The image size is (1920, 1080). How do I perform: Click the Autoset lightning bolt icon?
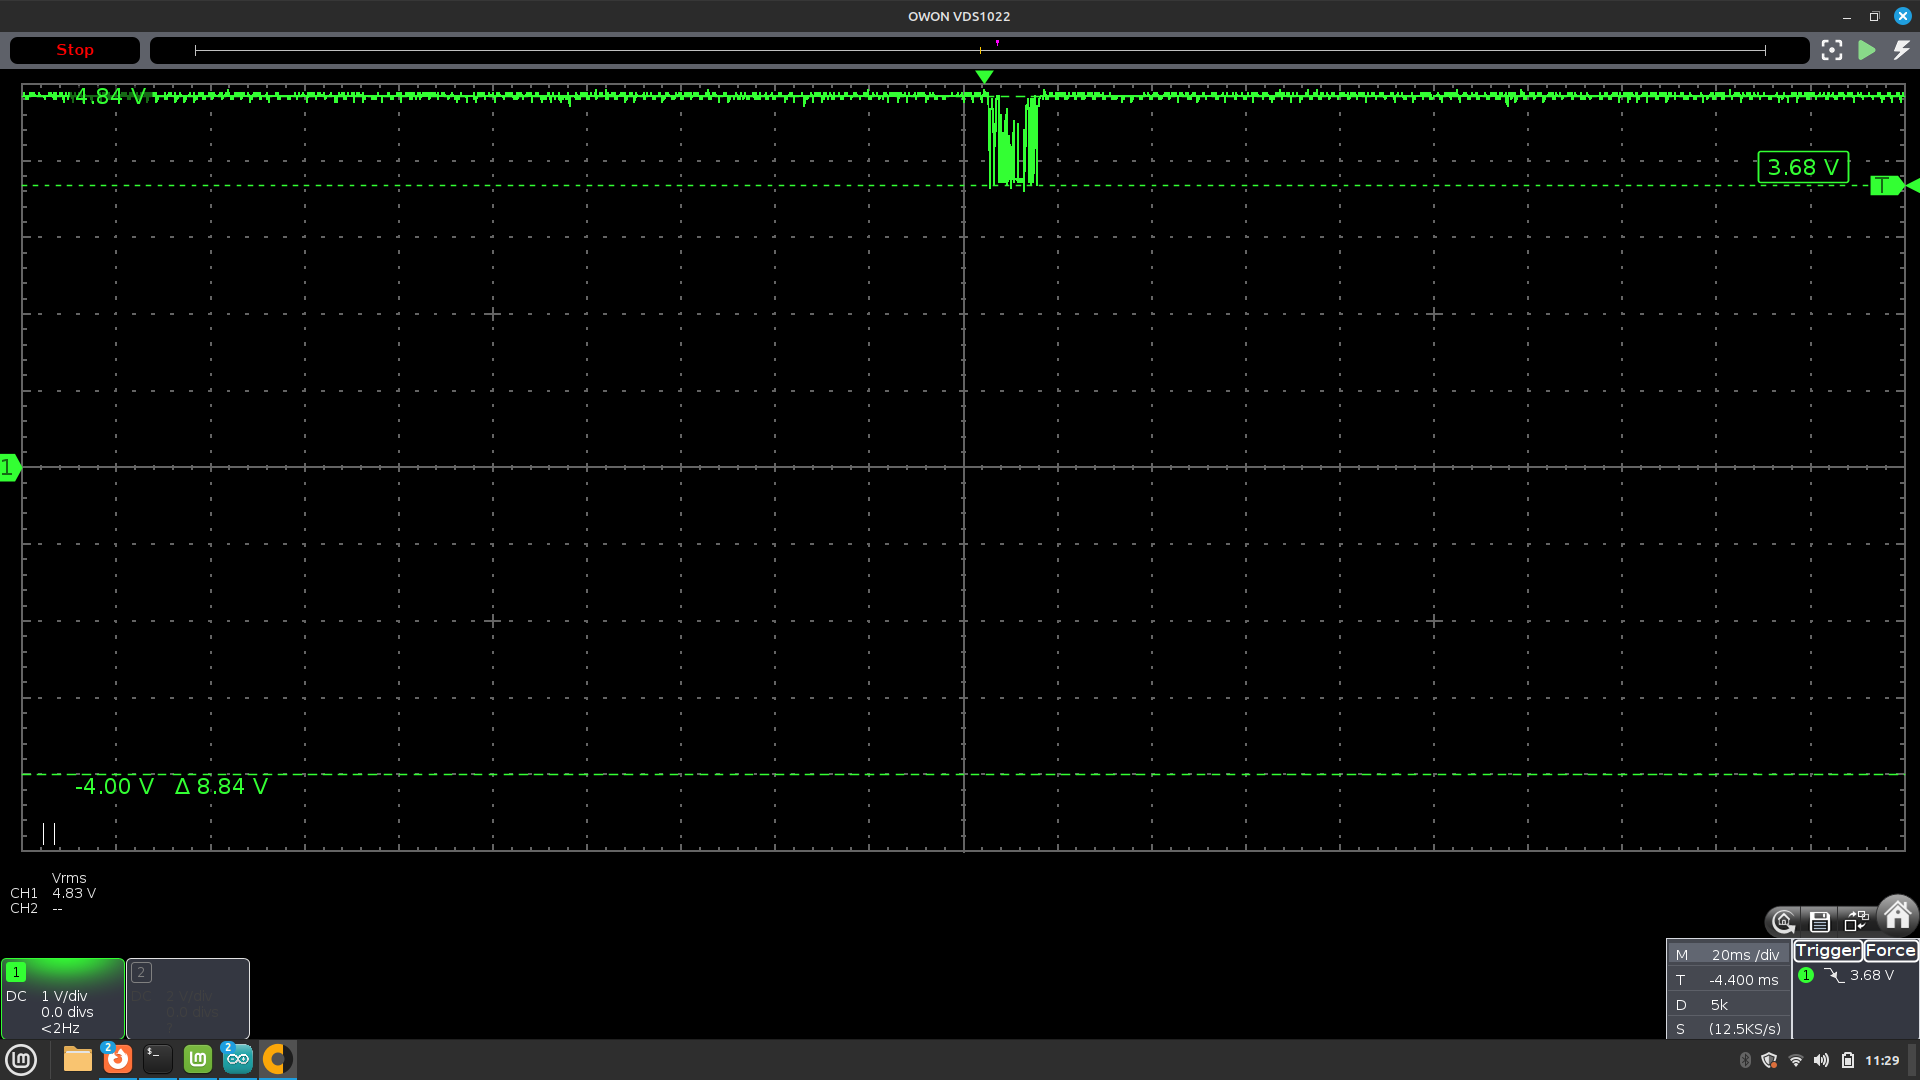1901,50
